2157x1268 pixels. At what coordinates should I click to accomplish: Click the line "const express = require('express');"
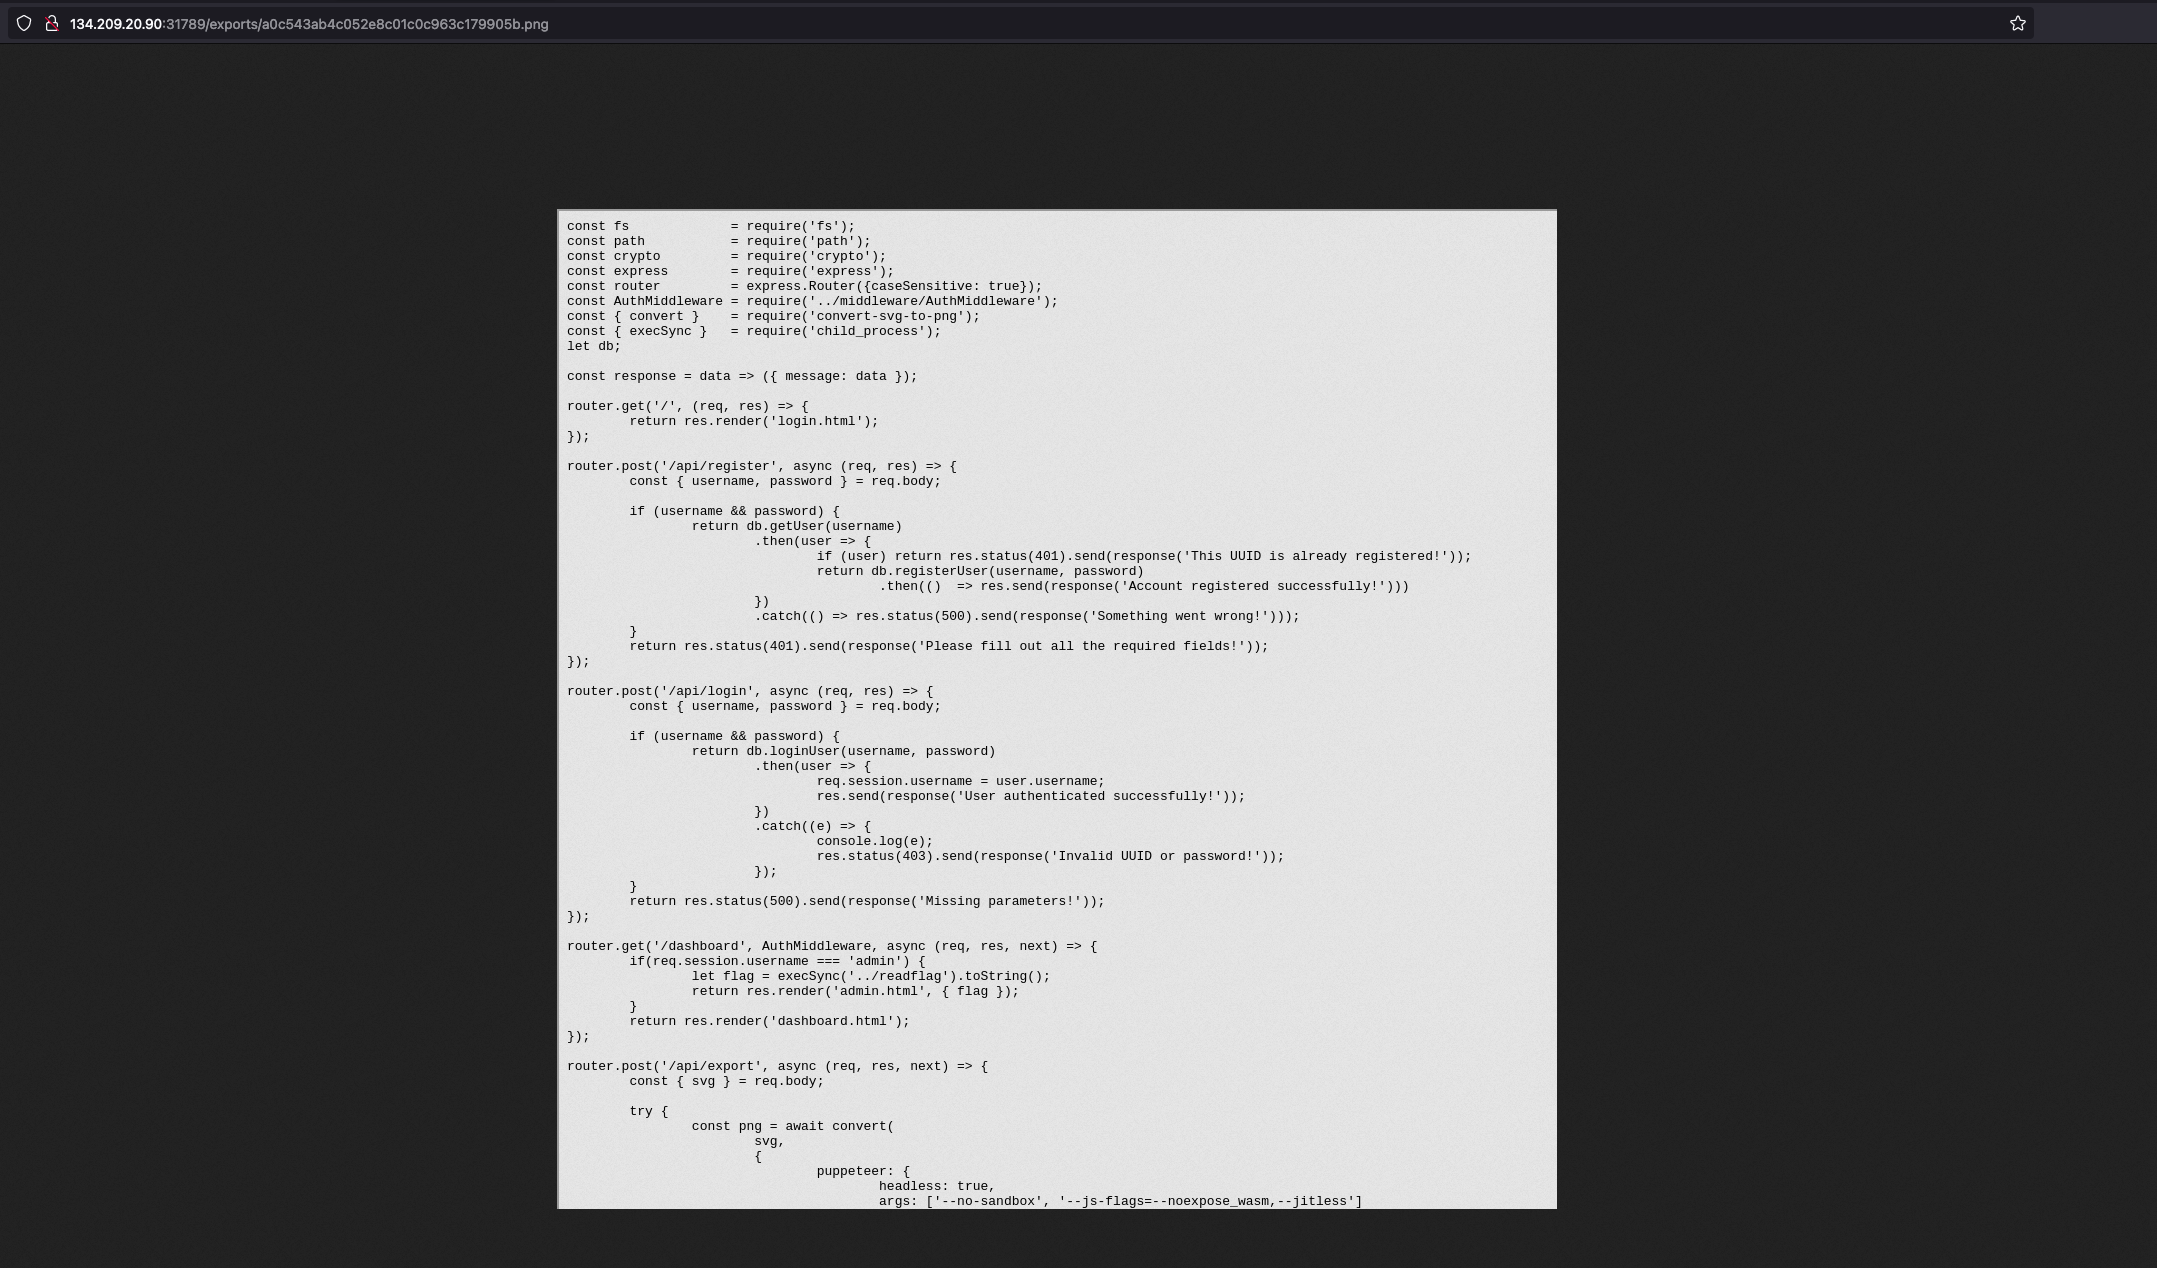pyautogui.click(x=730, y=271)
